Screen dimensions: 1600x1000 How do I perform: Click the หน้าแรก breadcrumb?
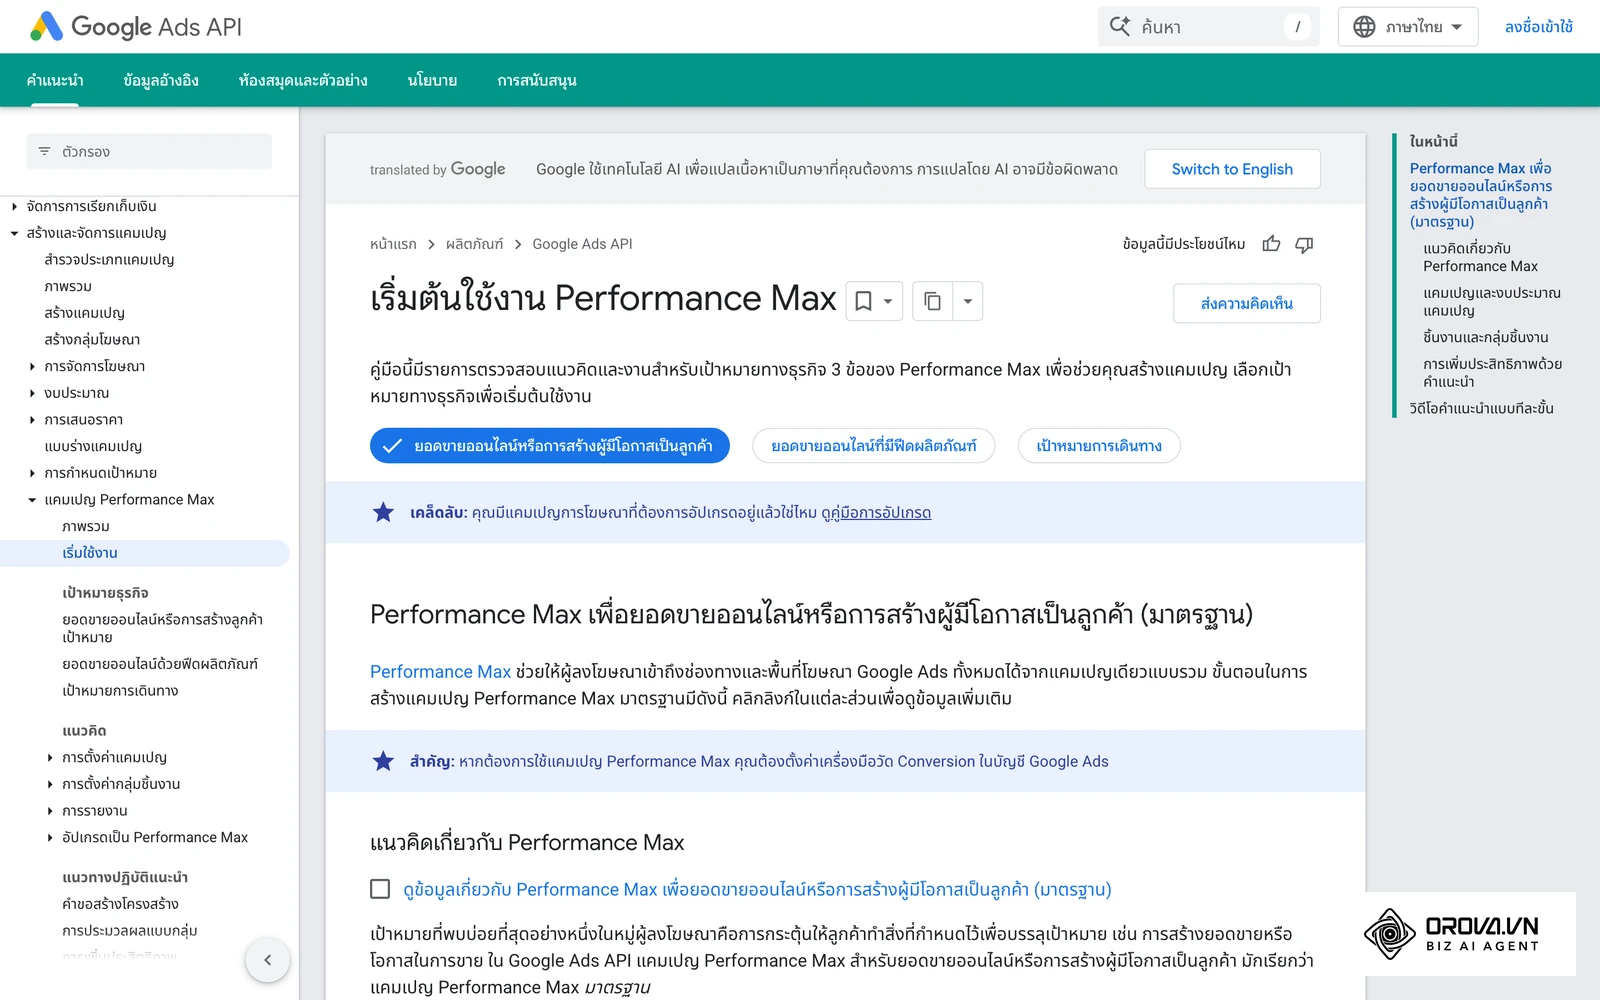(x=393, y=244)
